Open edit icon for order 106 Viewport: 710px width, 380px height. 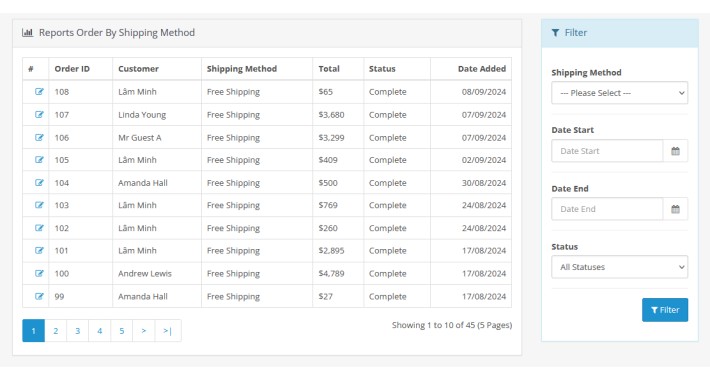click(39, 137)
